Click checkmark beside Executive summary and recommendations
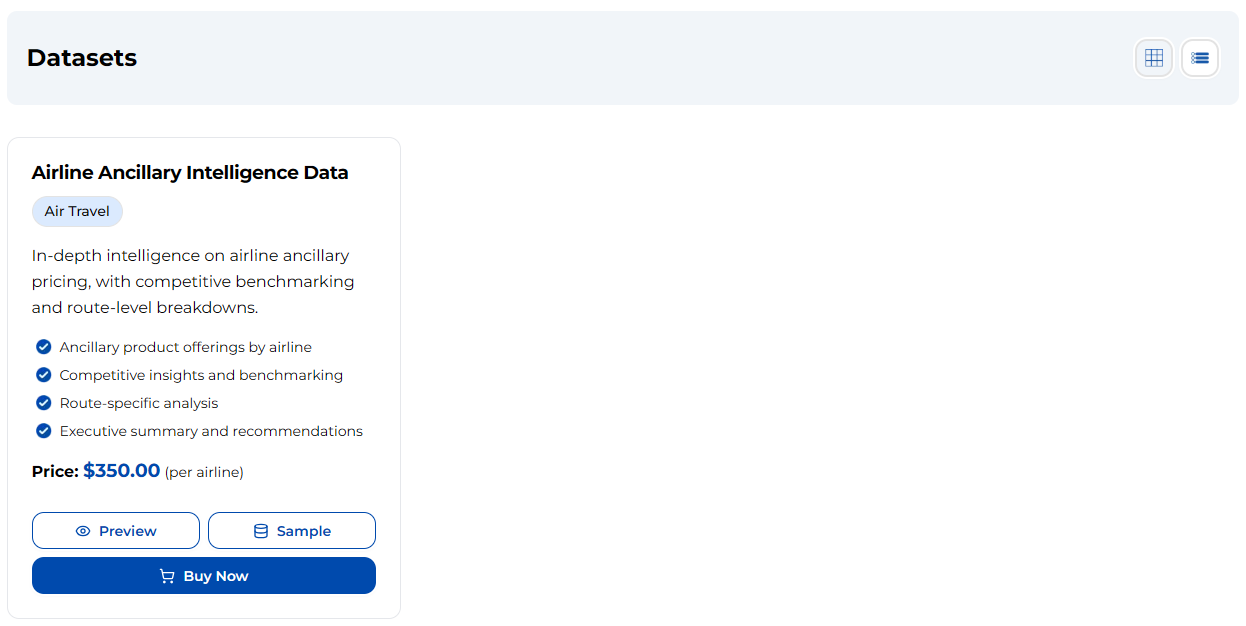Image resolution: width=1246 pixels, height=626 pixels. coord(43,431)
